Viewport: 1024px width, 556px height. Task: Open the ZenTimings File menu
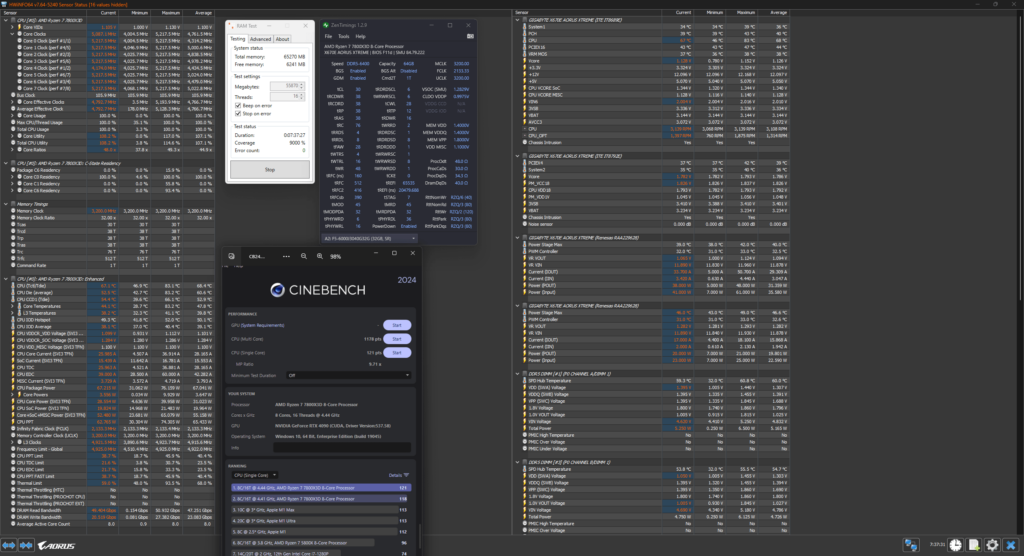(x=328, y=37)
